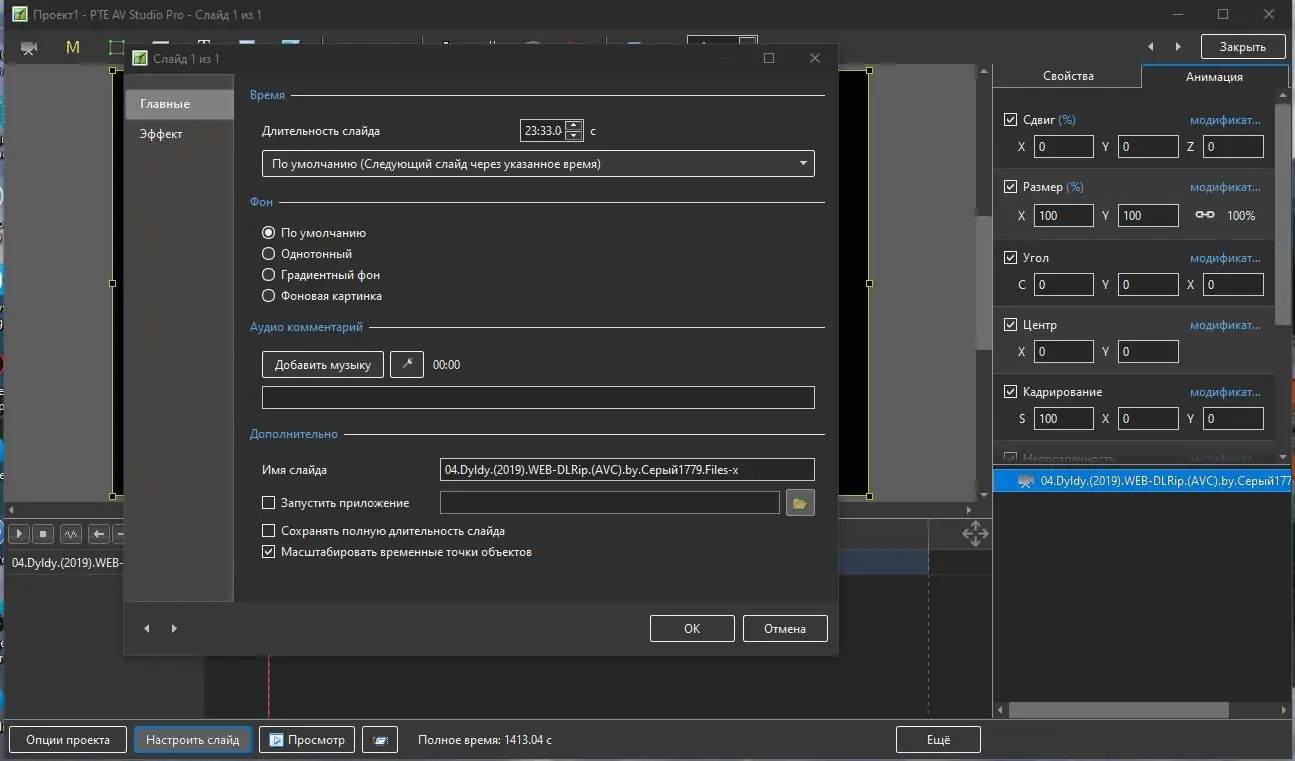Select the Градиентный фон radio button
This screenshot has width=1295, height=761.
point(268,274)
